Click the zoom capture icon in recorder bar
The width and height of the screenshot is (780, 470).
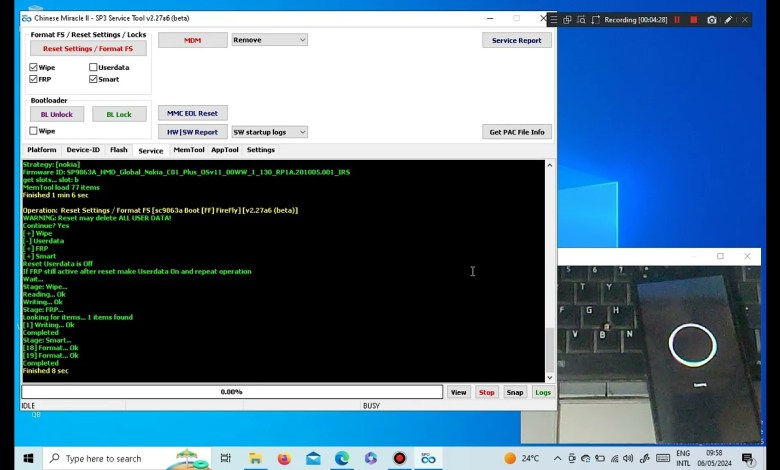[581, 20]
